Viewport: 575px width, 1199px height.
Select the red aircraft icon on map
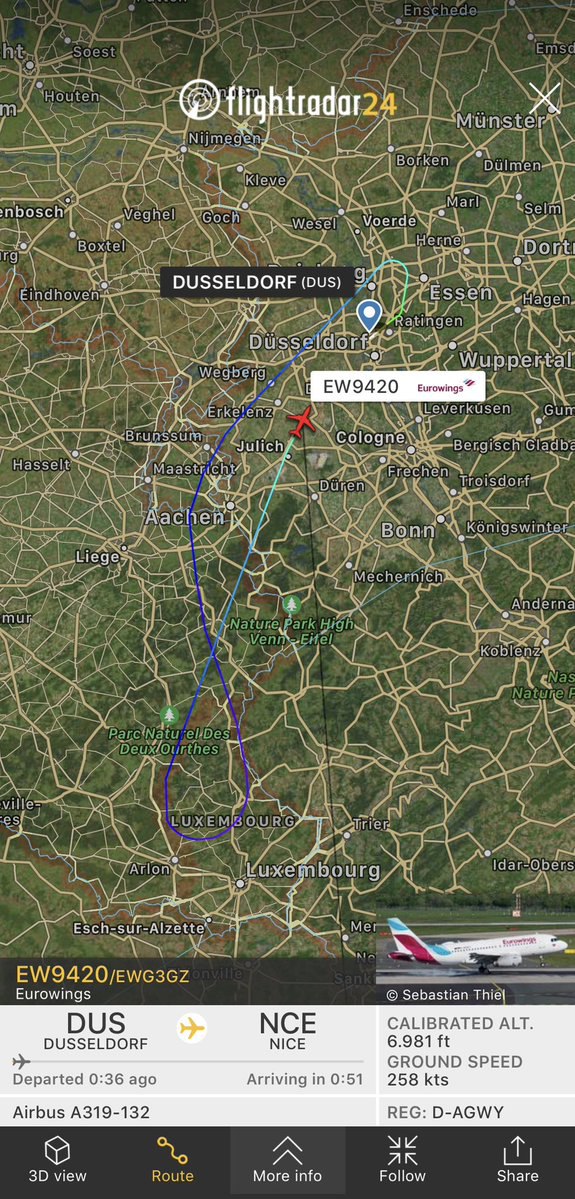click(302, 421)
